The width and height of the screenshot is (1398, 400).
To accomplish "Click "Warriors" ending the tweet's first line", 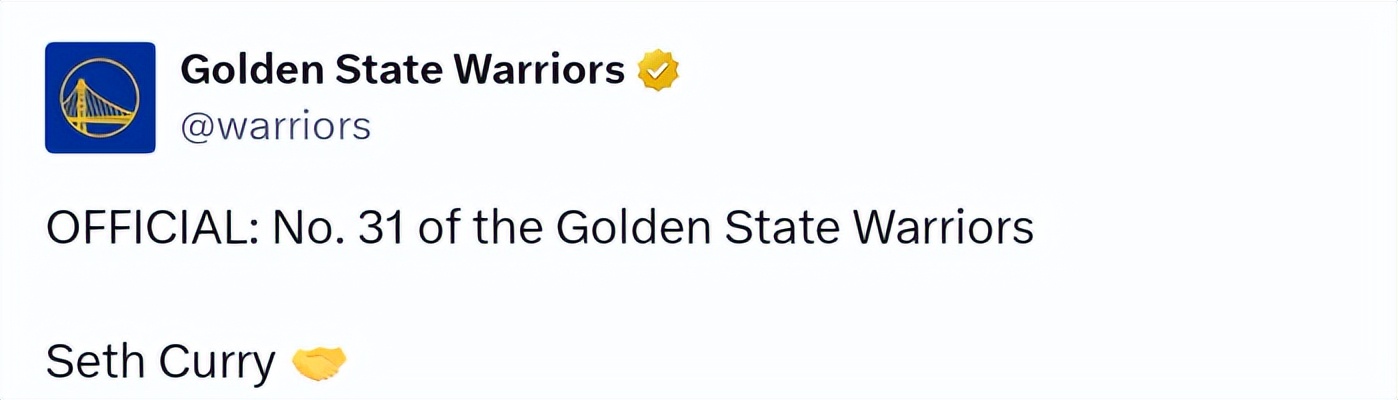I will [943, 228].
